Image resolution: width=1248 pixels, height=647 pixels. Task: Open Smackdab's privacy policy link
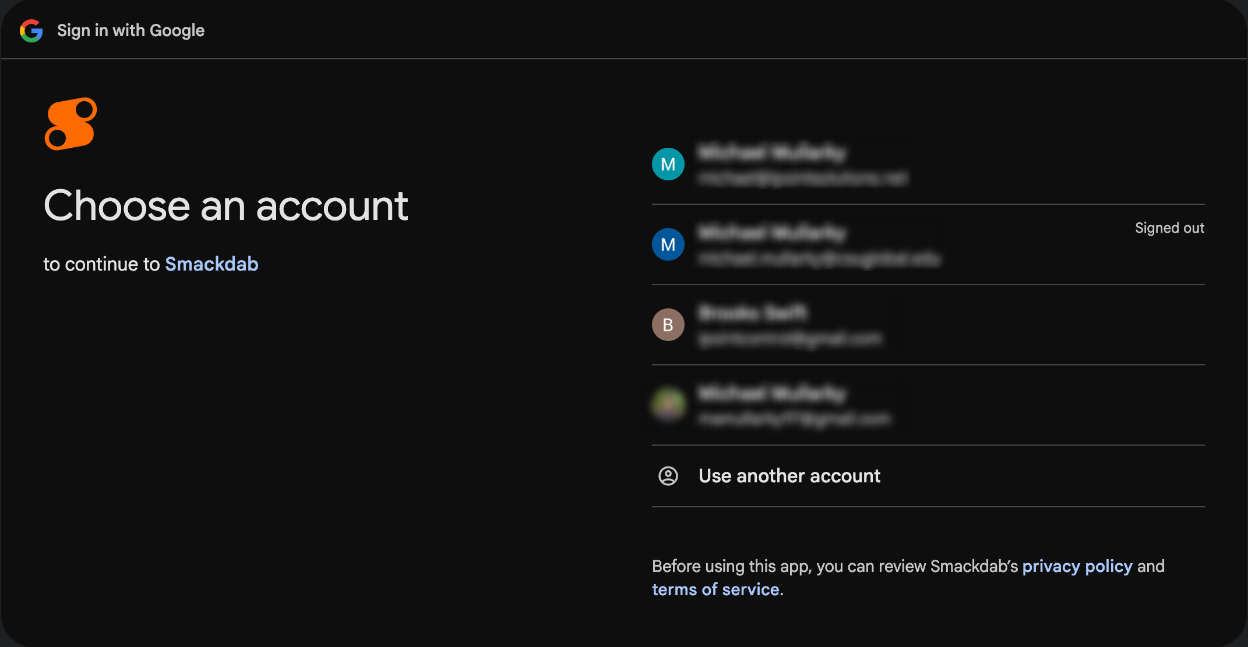point(1077,566)
